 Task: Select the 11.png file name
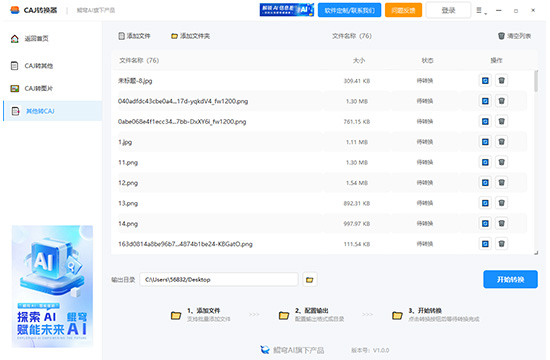point(128,162)
